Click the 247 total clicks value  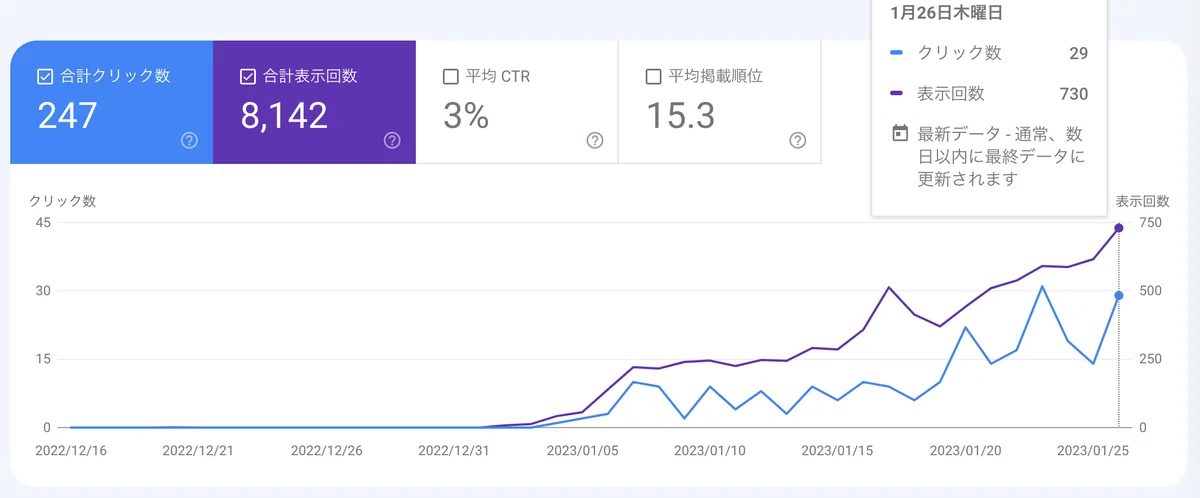(x=68, y=117)
